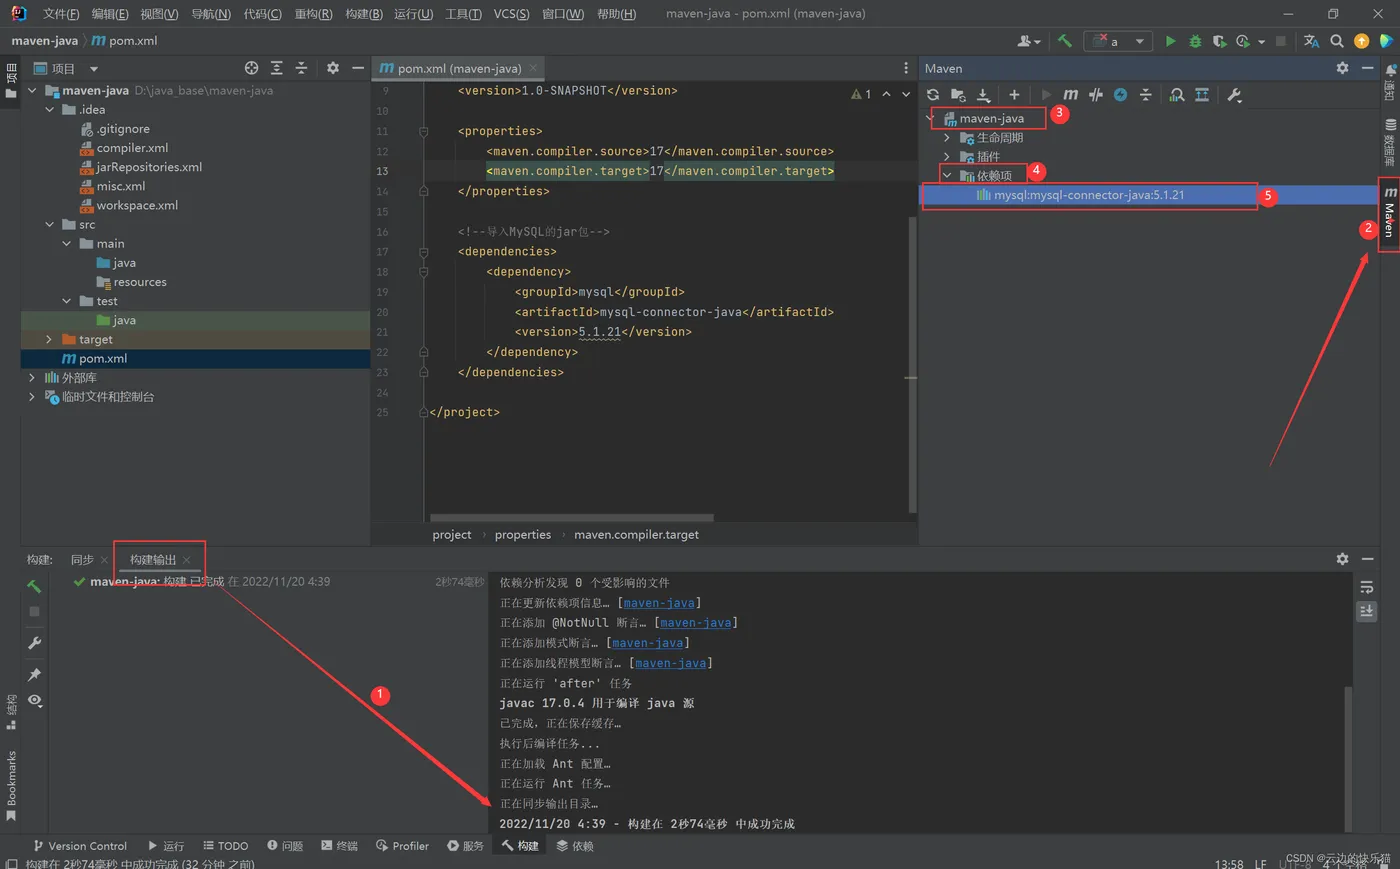The image size is (1400, 869).
Task: Click the orange update arrow icon
Action: pyautogui.click(x=1361, y=41)
